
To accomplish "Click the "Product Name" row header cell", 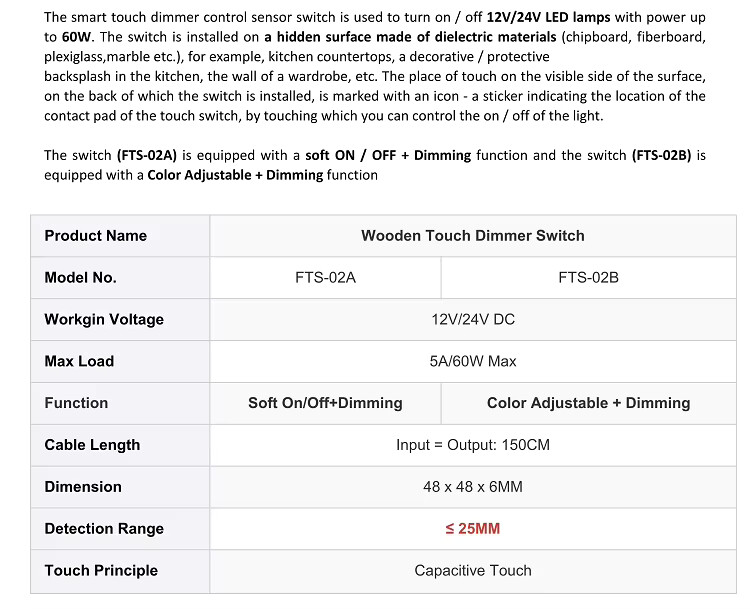I will 96,236.
